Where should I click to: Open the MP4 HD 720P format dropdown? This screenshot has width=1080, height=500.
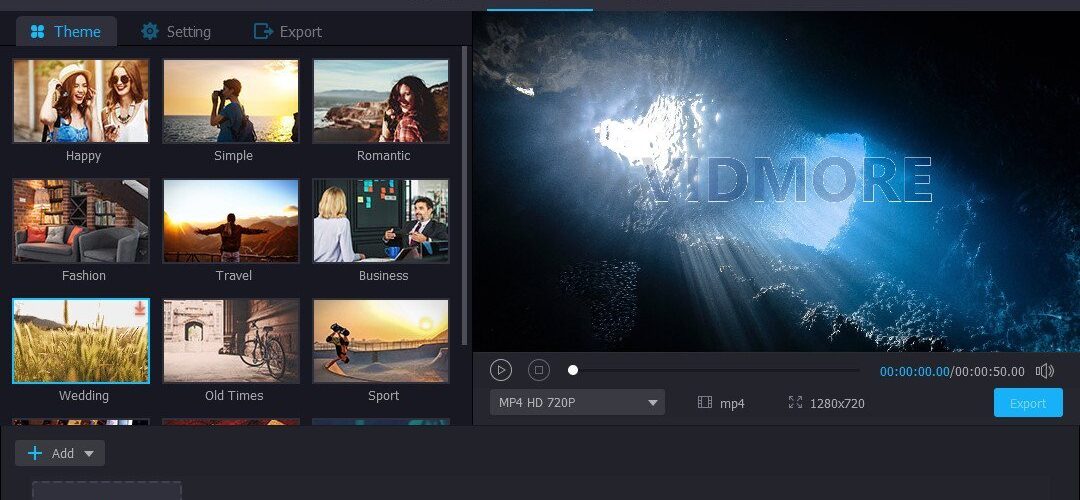pyautogui.click(x=577, y=402)
